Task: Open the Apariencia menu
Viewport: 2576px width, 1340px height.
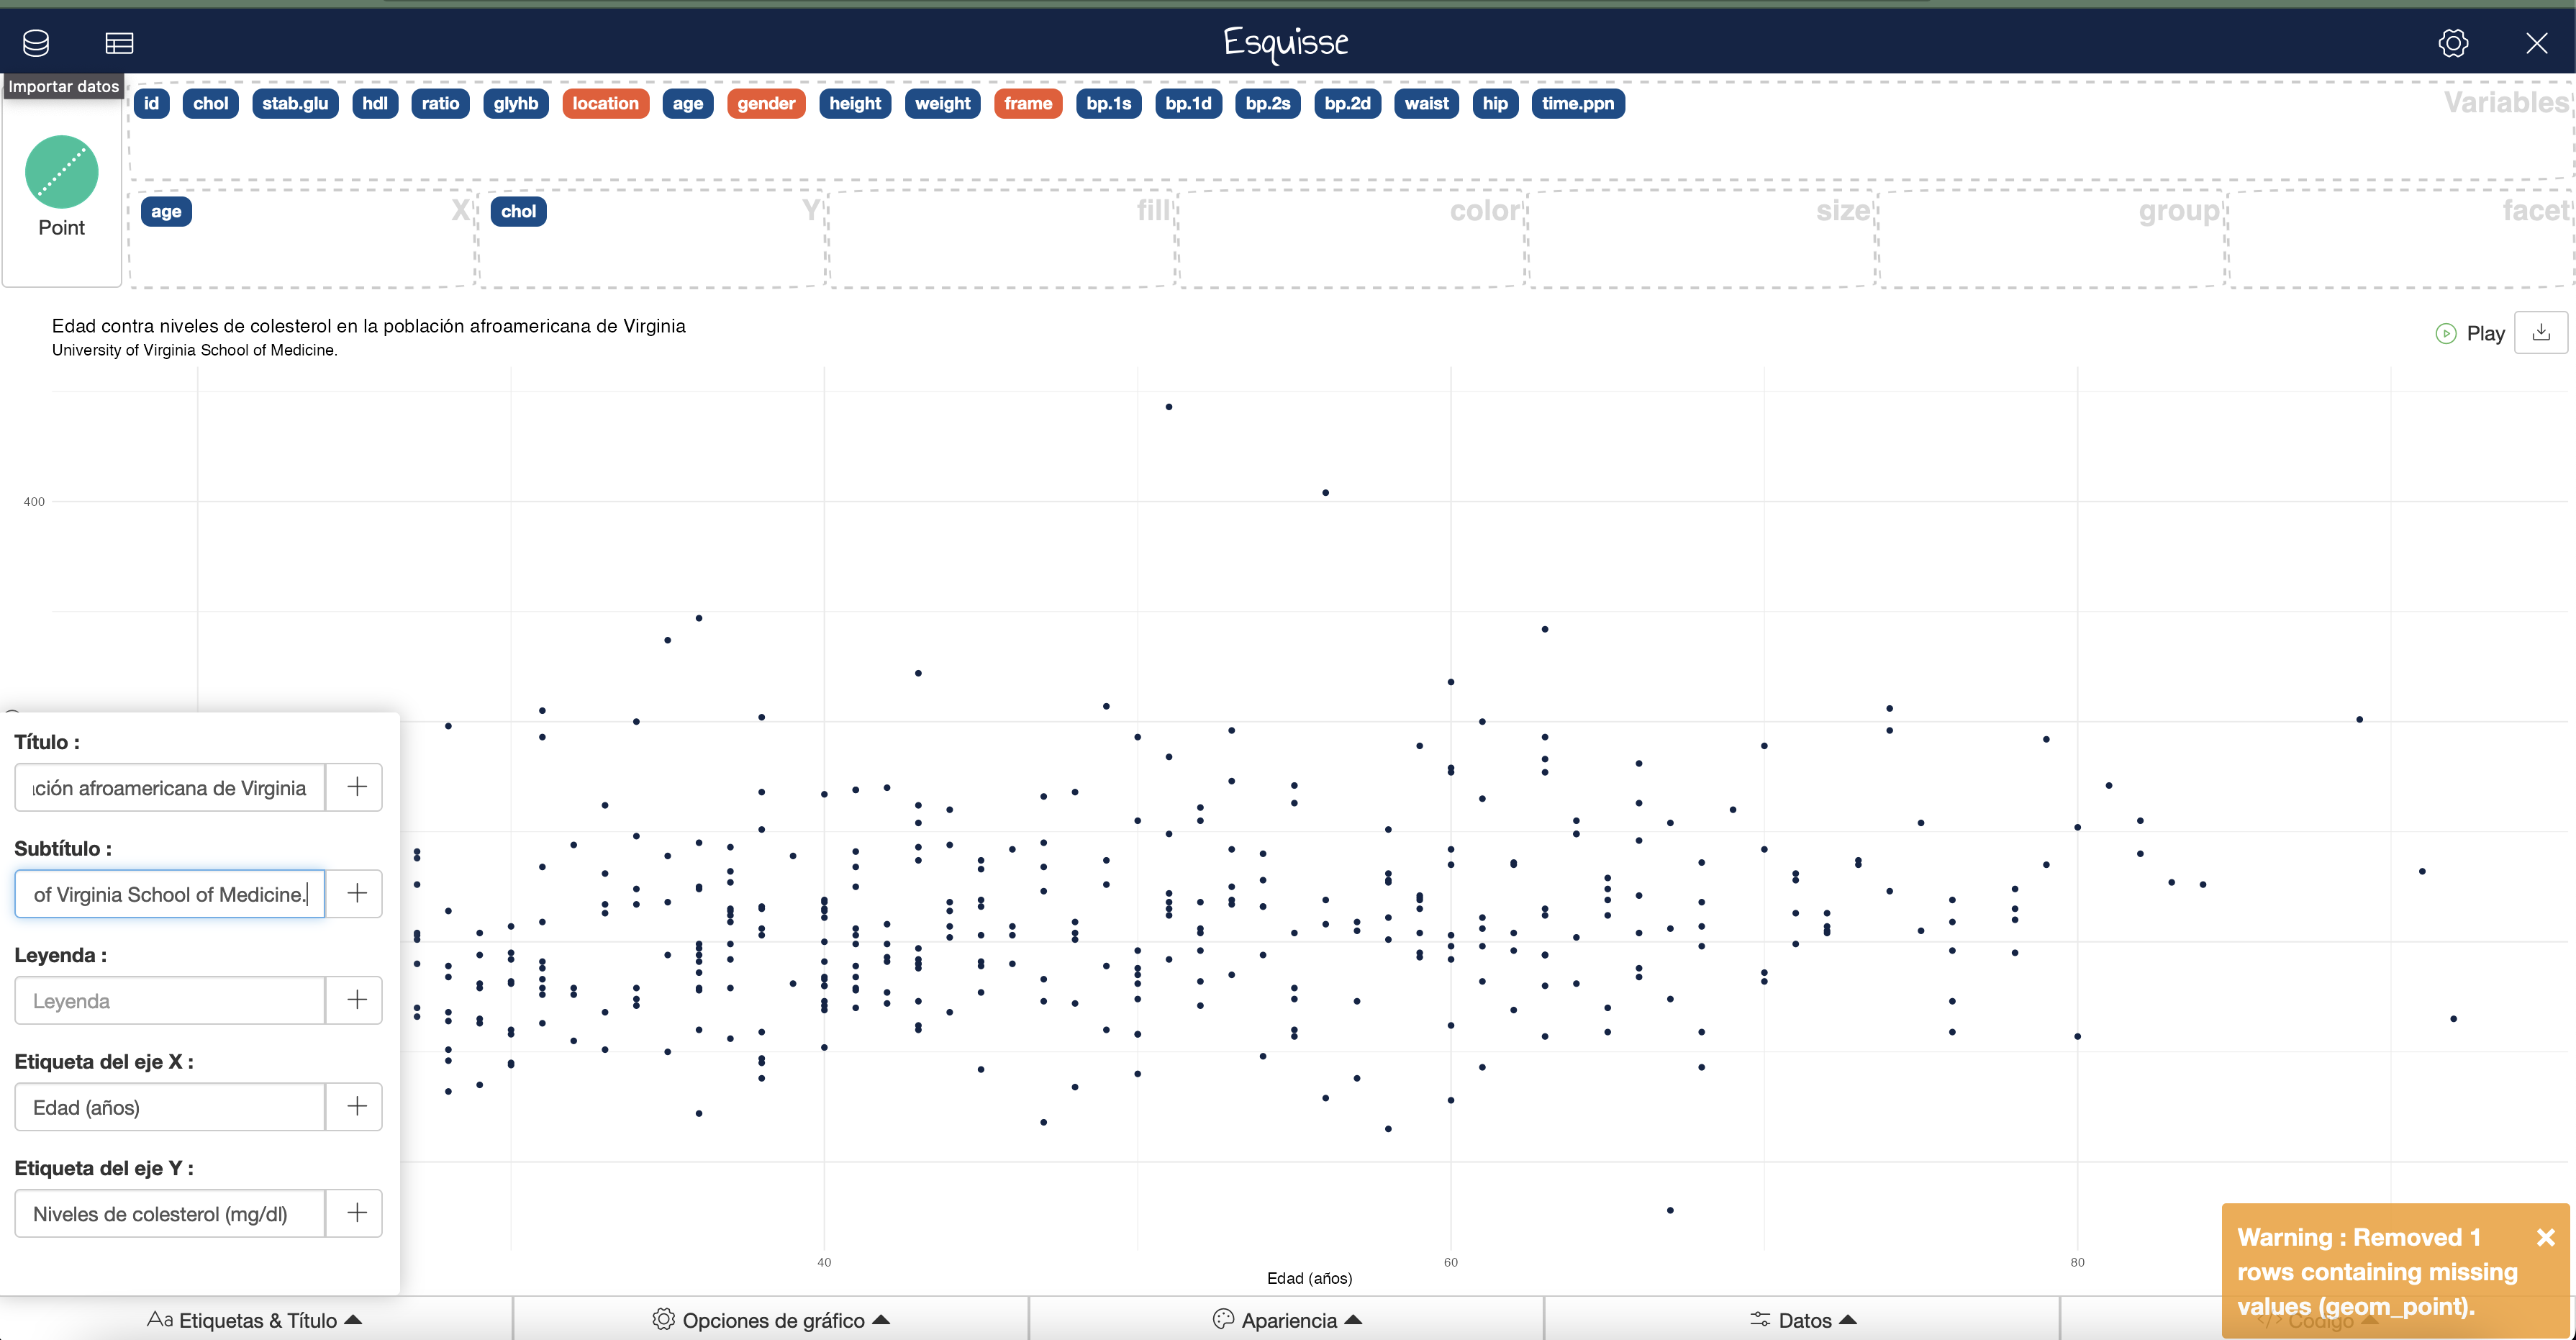Action: point(1287,1320)
